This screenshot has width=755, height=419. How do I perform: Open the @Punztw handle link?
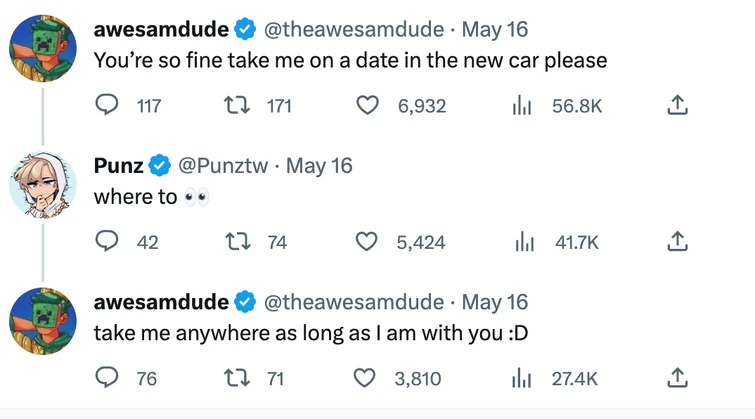click(x=222, y=166)
